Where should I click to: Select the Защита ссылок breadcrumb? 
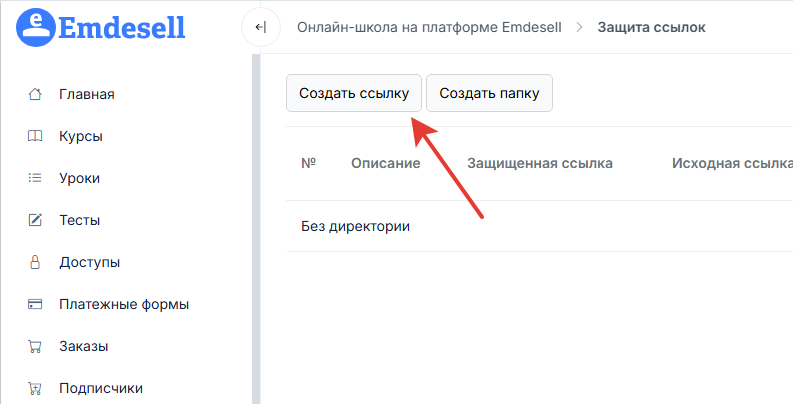(651, 27)
